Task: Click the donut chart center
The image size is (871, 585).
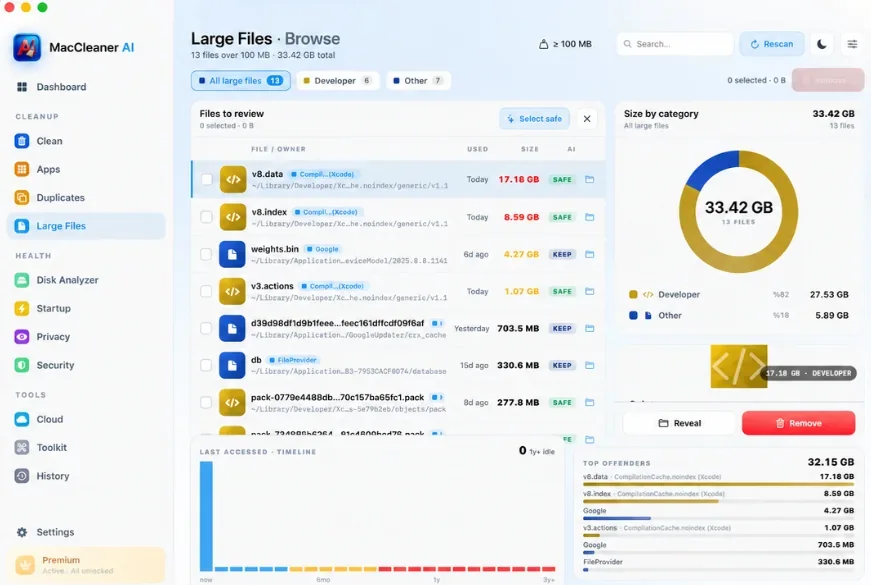Action: tap(738, 212)
